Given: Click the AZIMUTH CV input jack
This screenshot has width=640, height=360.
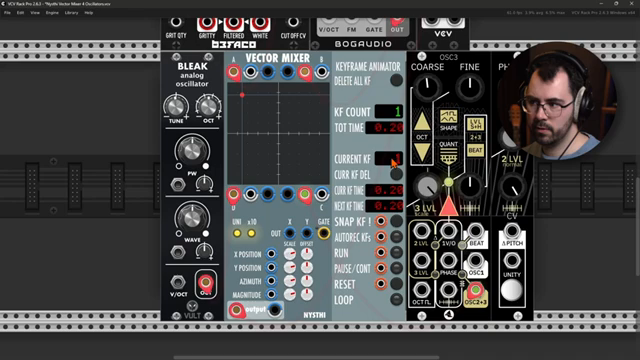Looking at the screenshot, I should click(x=271, y=281).
